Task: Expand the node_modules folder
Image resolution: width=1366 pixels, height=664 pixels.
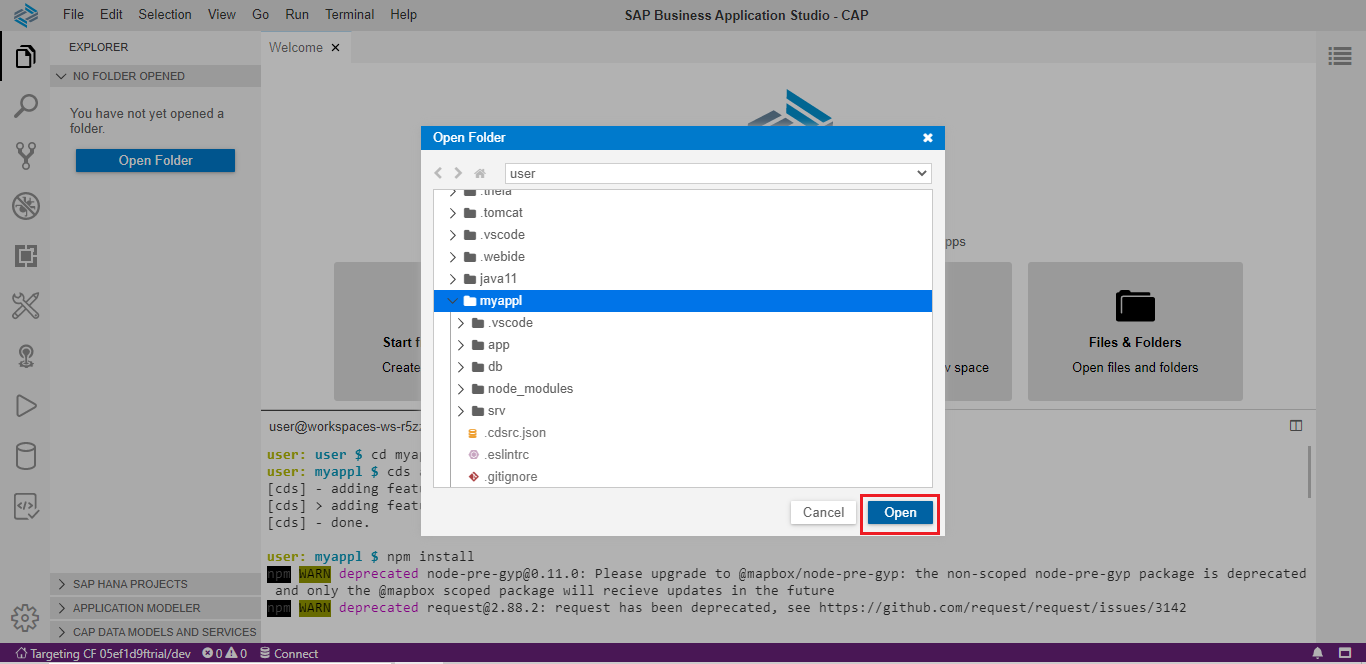Action: (461, 389)
